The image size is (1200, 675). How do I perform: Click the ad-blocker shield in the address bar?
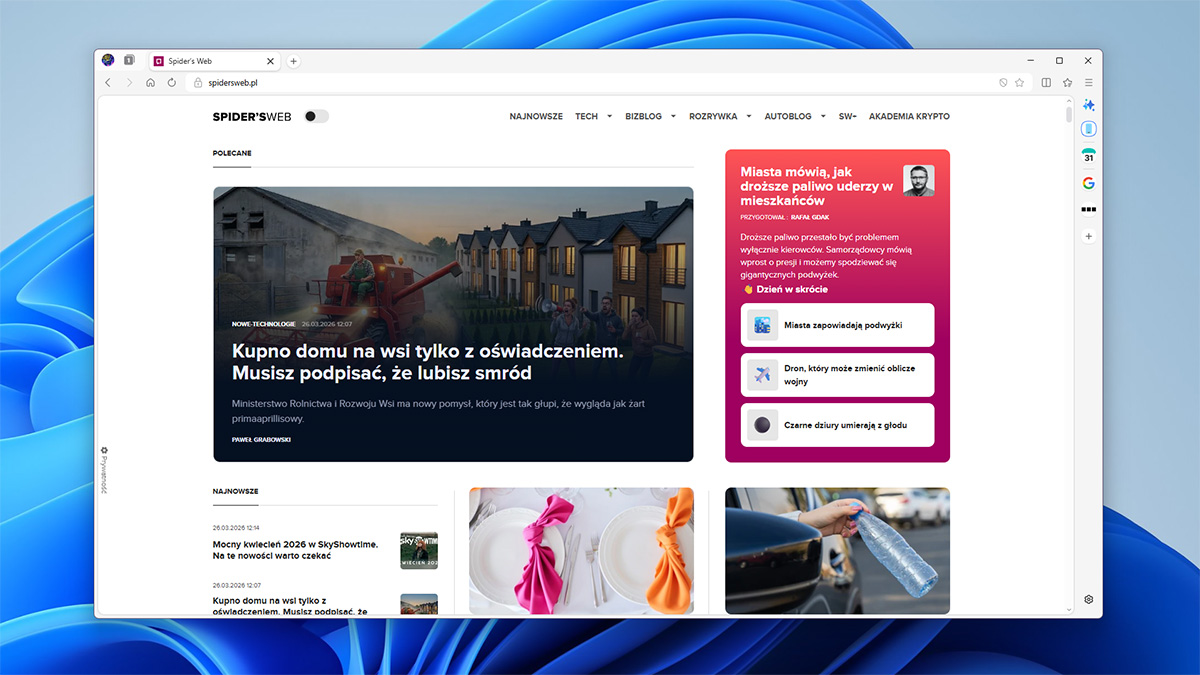1003,81
